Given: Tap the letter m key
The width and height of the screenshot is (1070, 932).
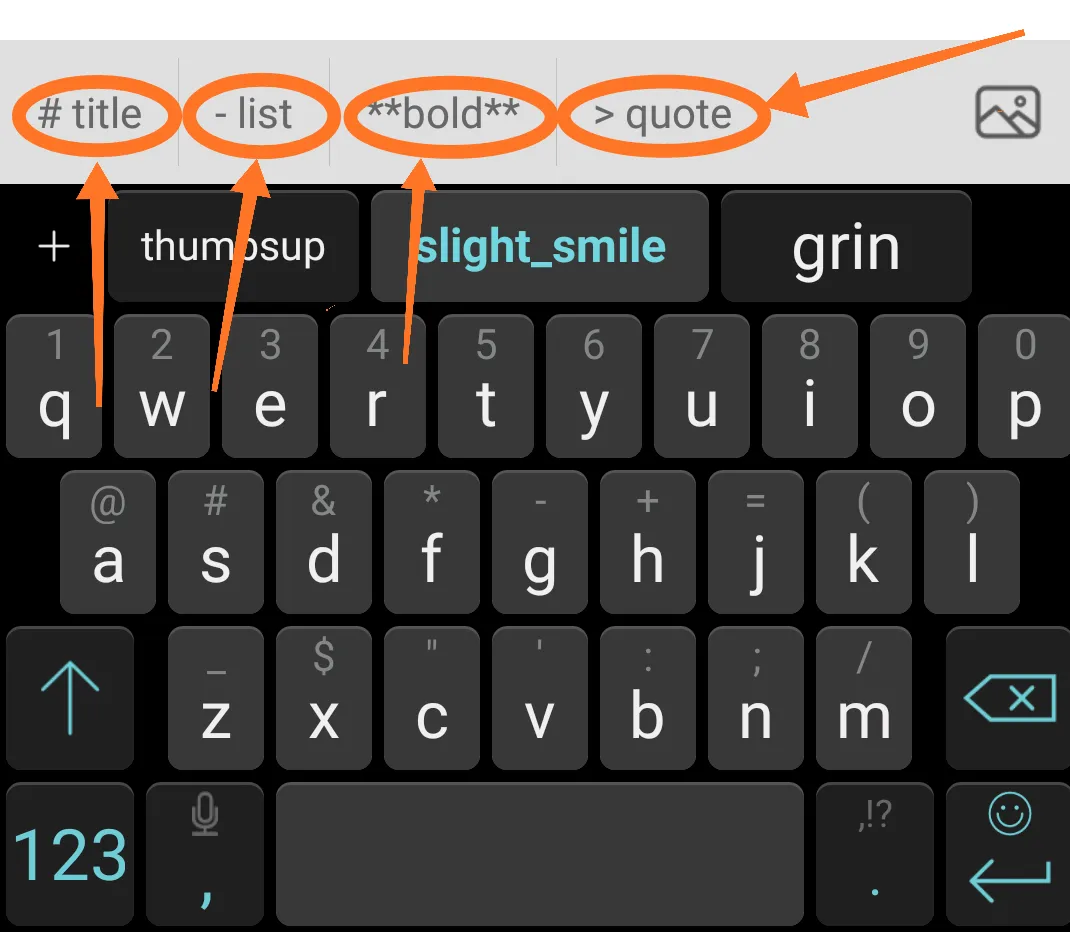Looking at the screenshot, I should (x=864, y=698).
